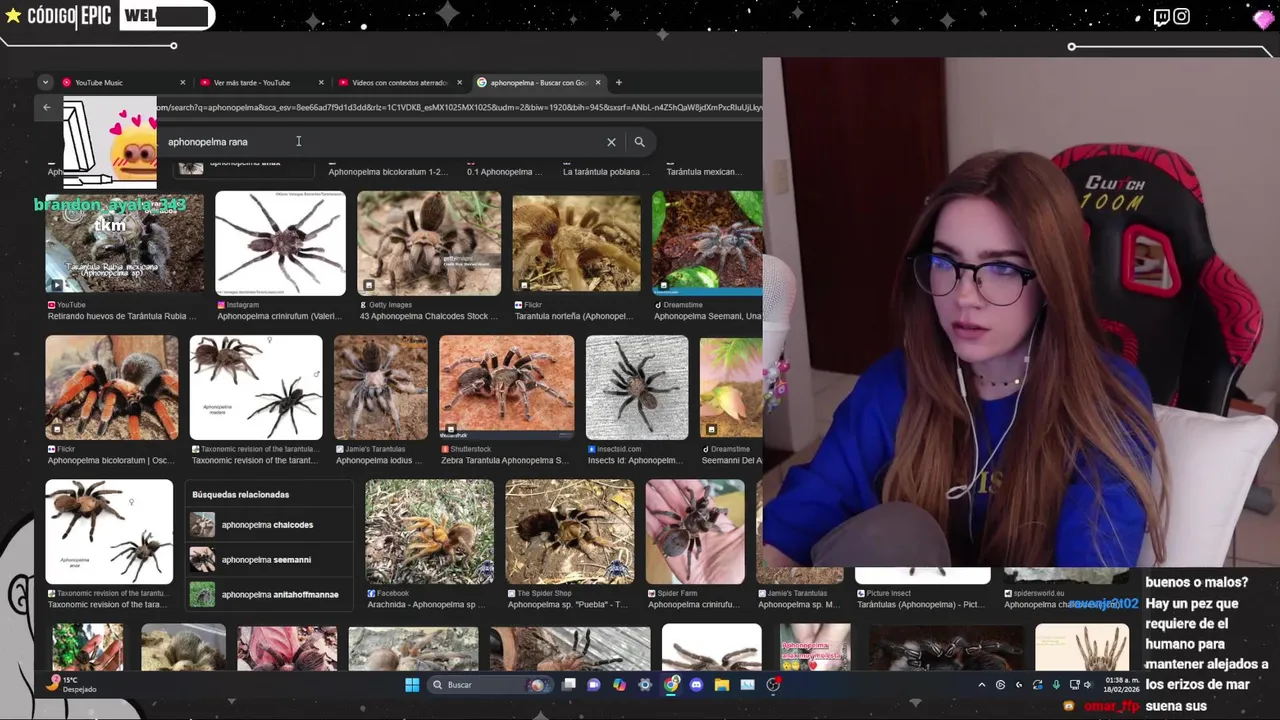Screen dimensions: 1280x720
Task: Open the Jamie's Tarantulas Aphonopelma iodius image
Action: (x=380, y=388)
